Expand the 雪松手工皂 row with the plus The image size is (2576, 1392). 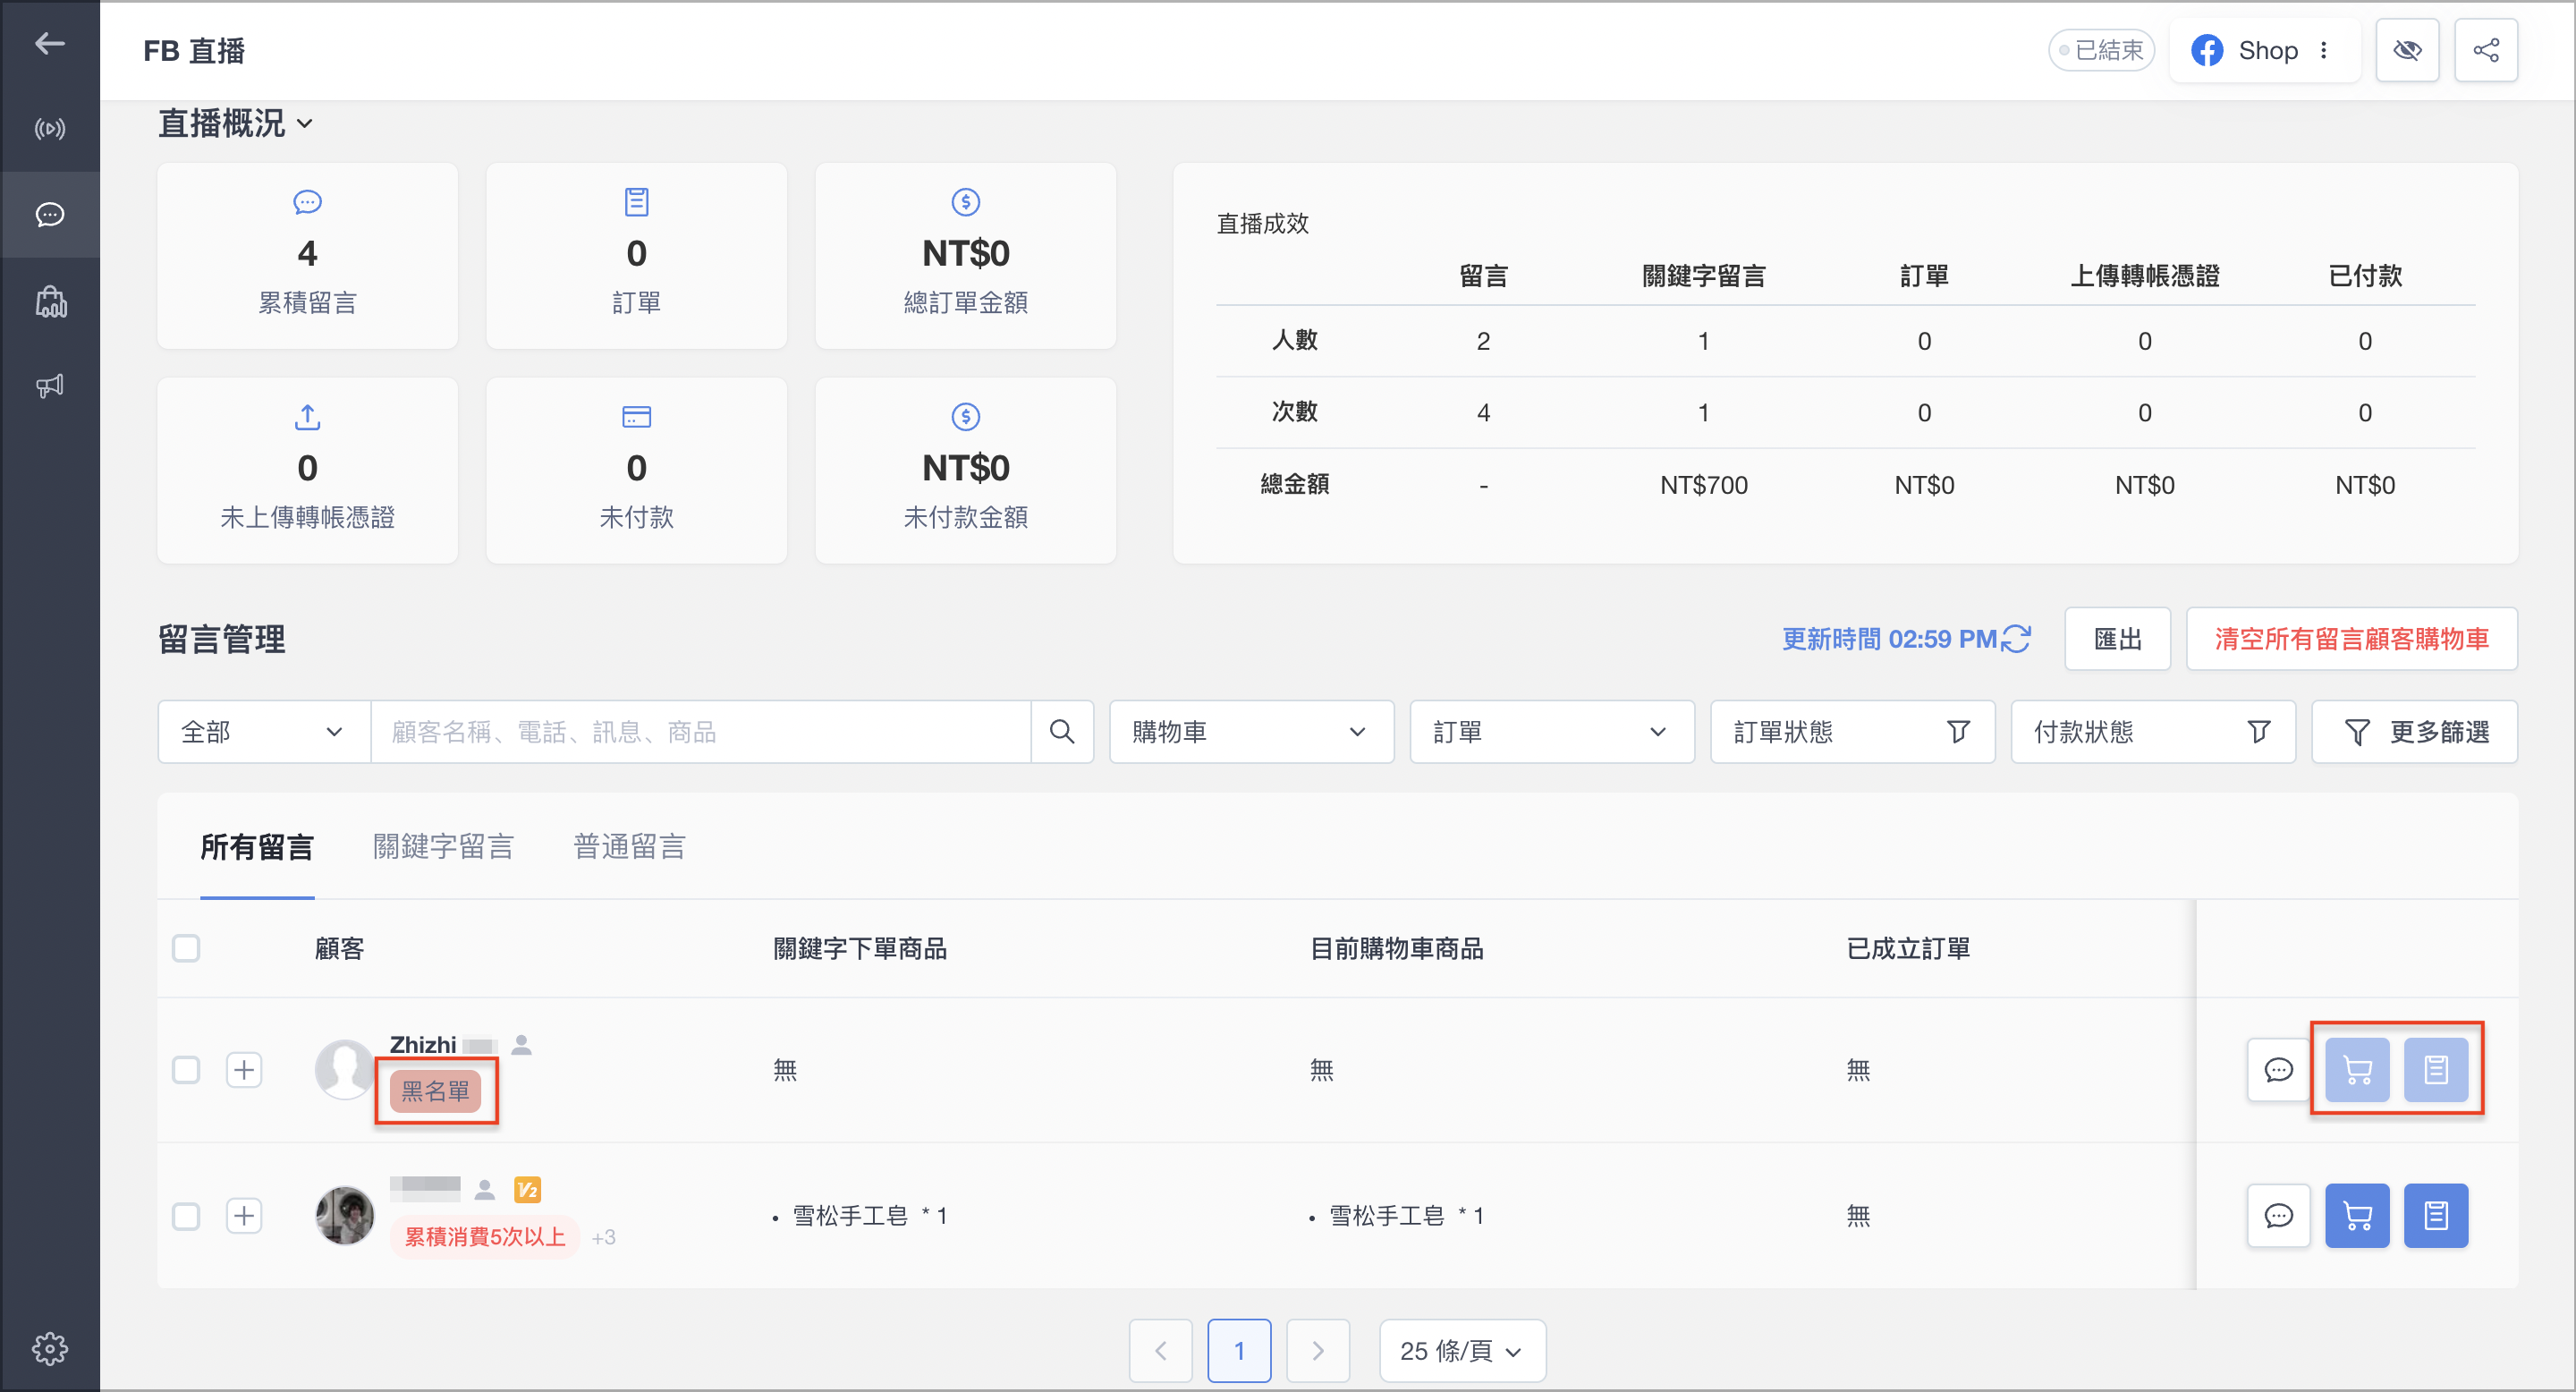(244, 1216)
